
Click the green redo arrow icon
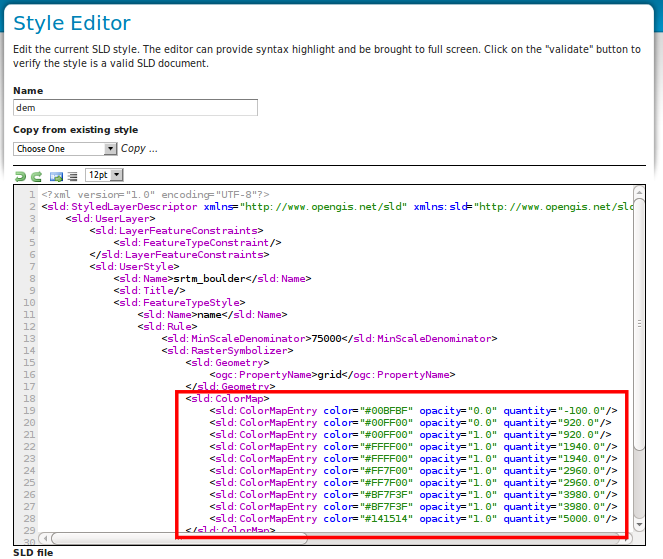click(x=37, y=176)
